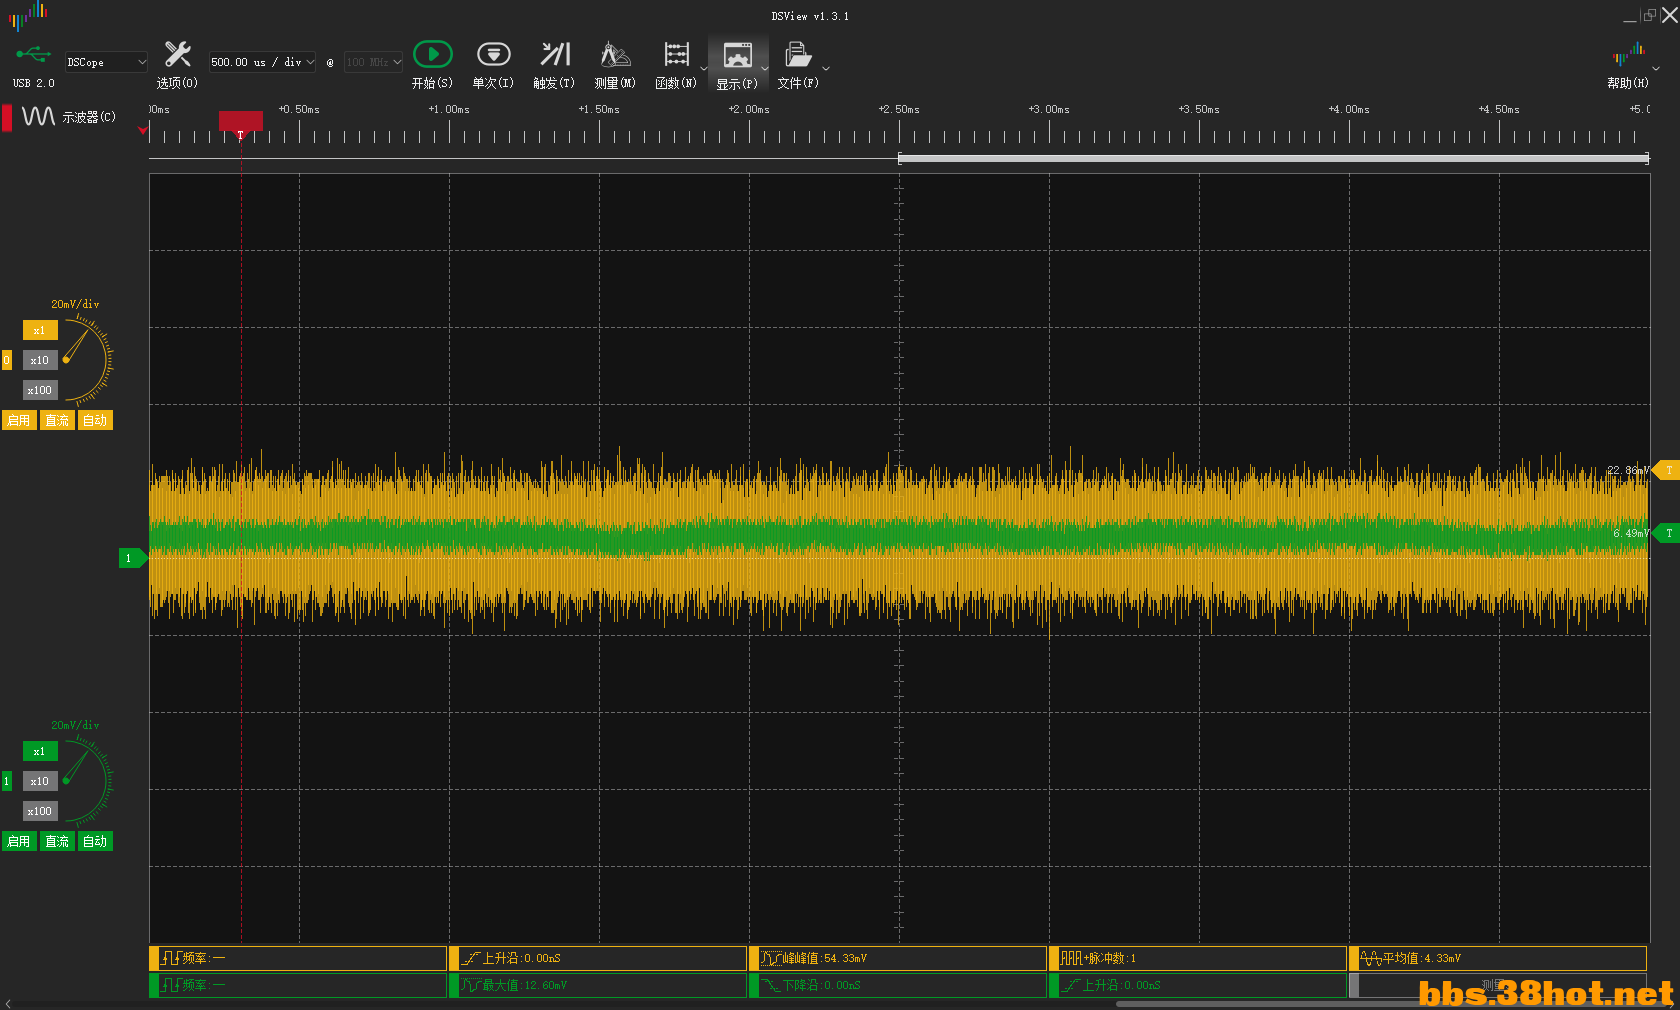1680x1010 pixels.
Task: Click the yellow 0 channel label
Action: click(x=6, y=360)
